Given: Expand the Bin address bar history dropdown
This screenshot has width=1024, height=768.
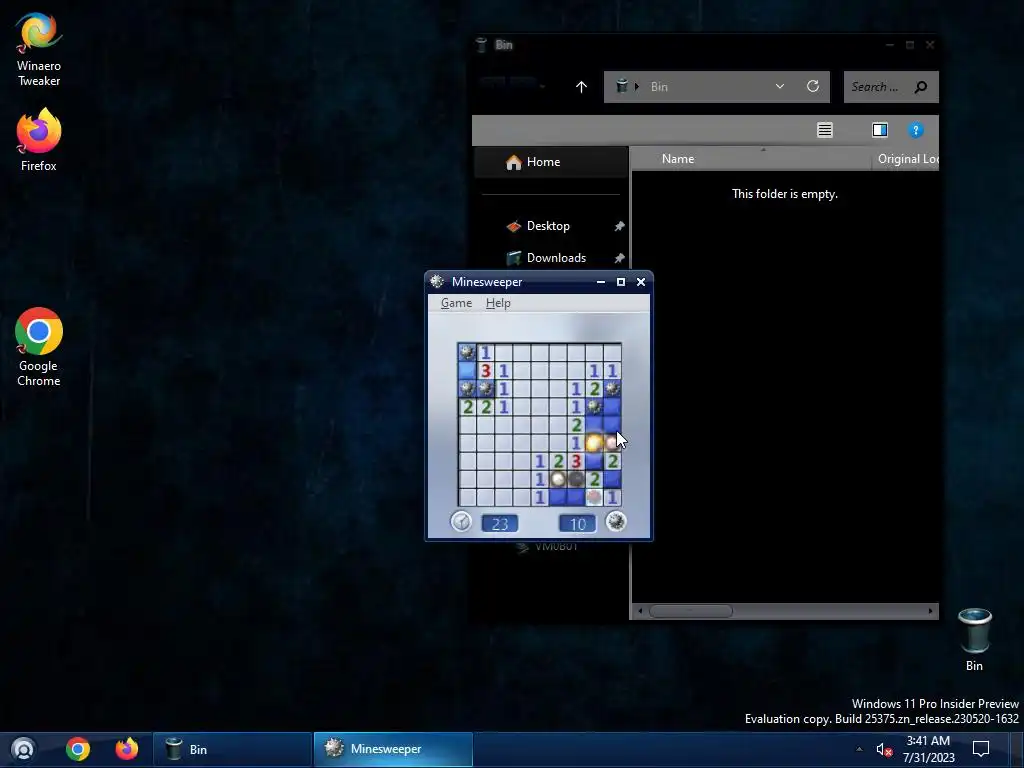Looking at the screenshot, I should point(780,86).
